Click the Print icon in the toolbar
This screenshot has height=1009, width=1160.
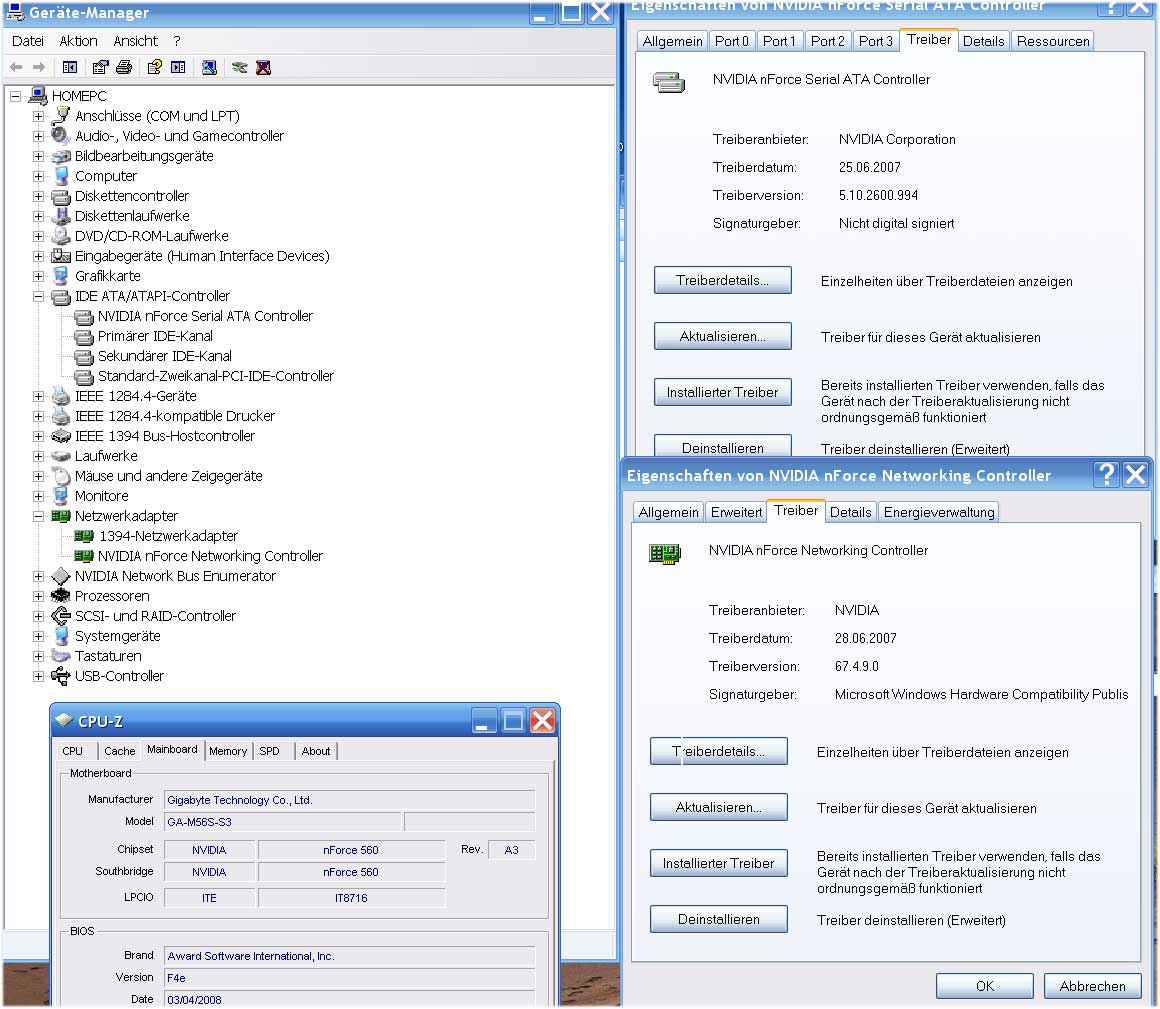[124, 67]
